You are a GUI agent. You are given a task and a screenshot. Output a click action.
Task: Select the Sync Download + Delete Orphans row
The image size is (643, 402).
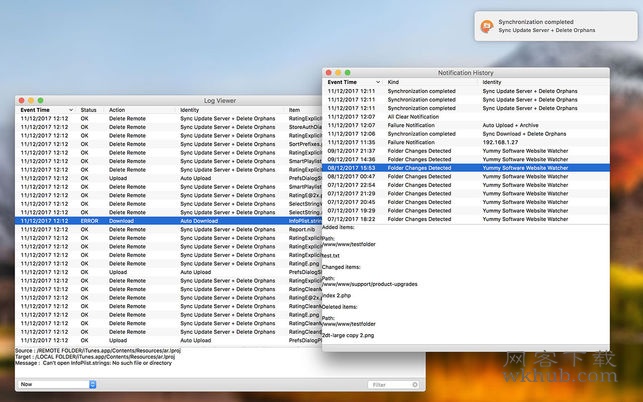[465, 134]
